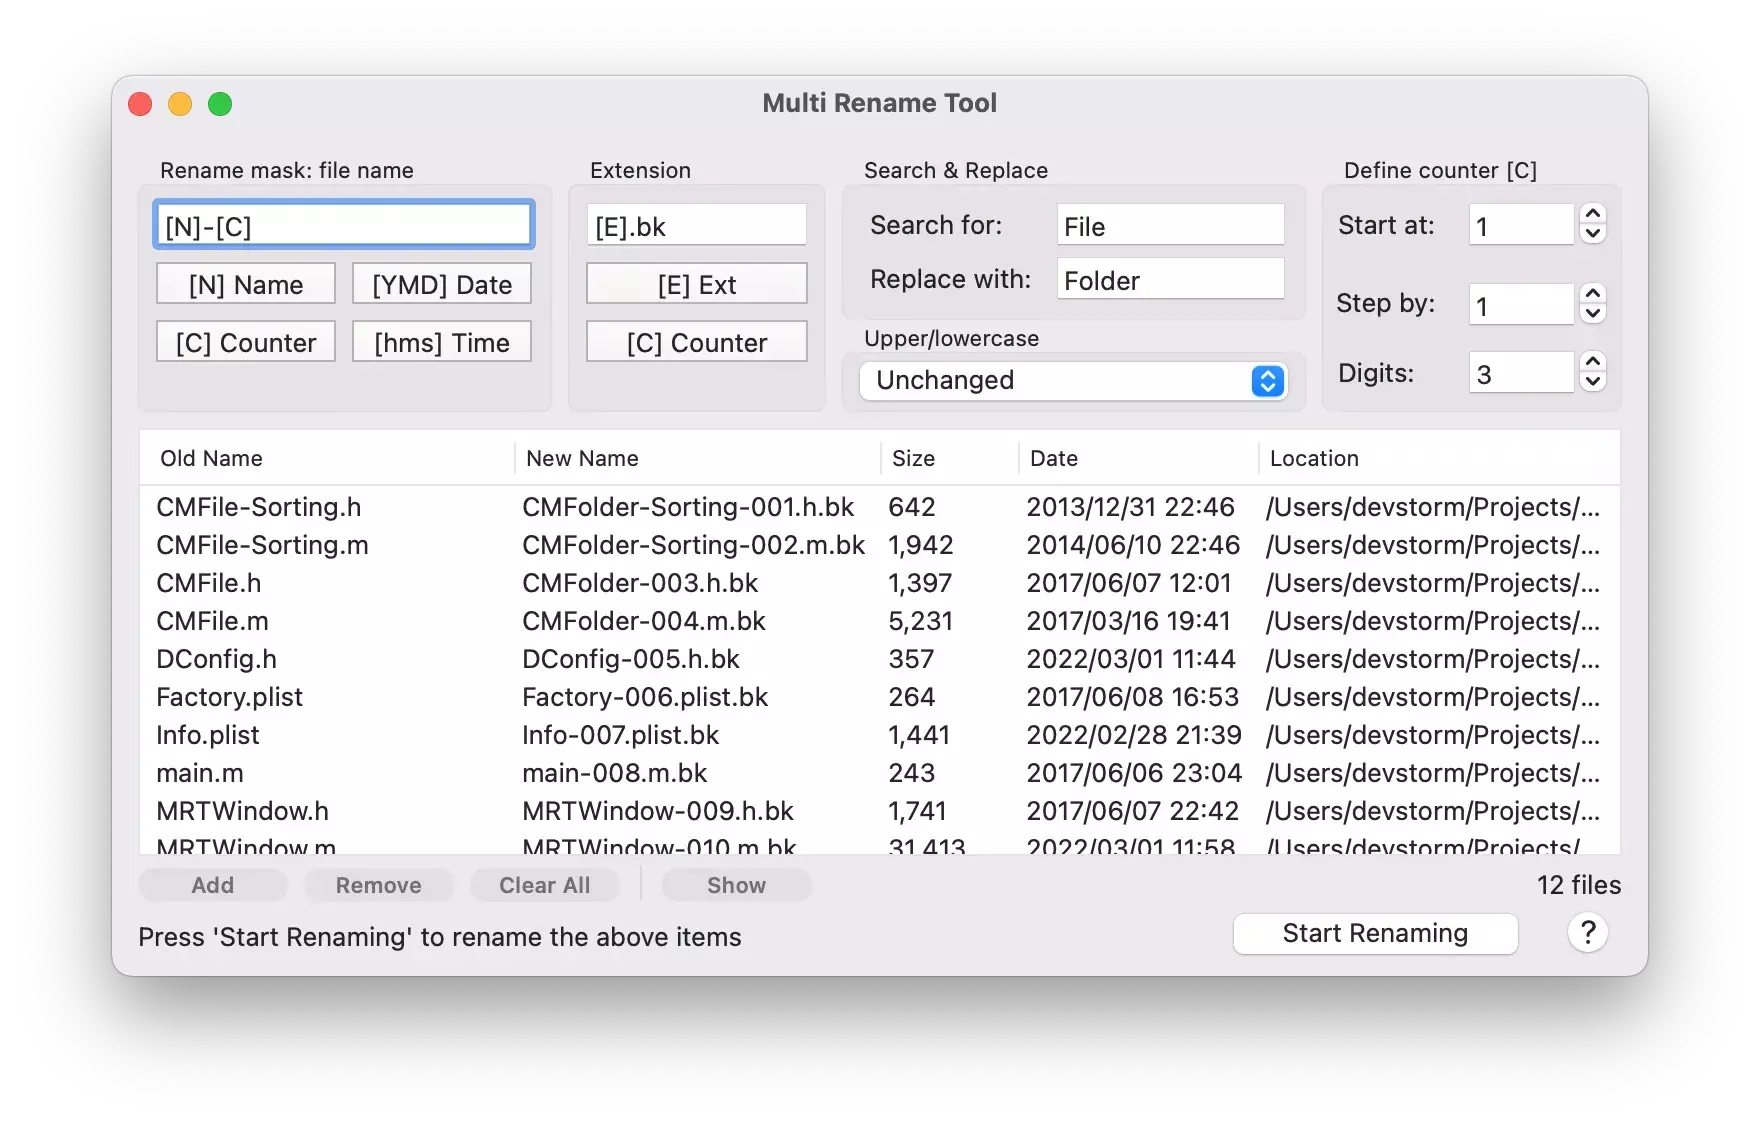This screenshot has width=1760, height=1124.
Task: Click the file name [C] Counter button
Action: (246, 343)
